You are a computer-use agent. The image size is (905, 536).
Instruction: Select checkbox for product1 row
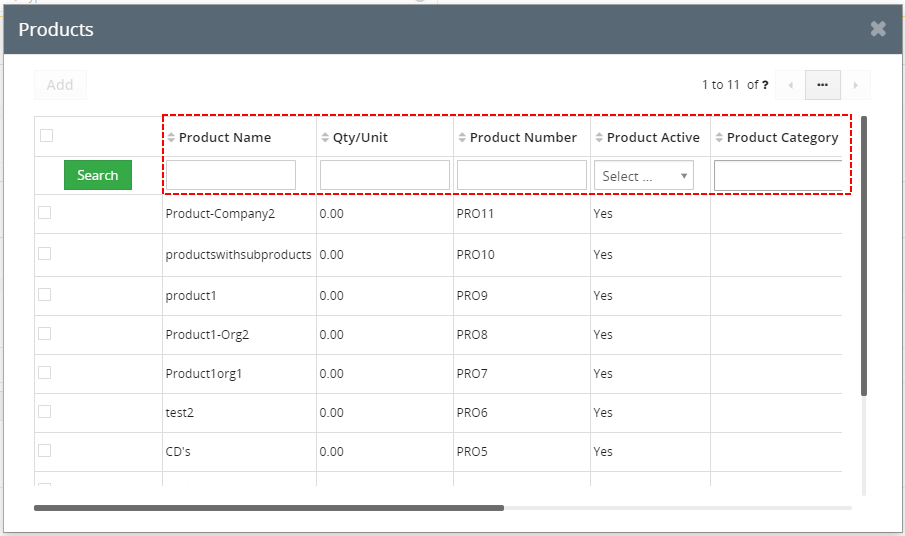tap(44, 295)
